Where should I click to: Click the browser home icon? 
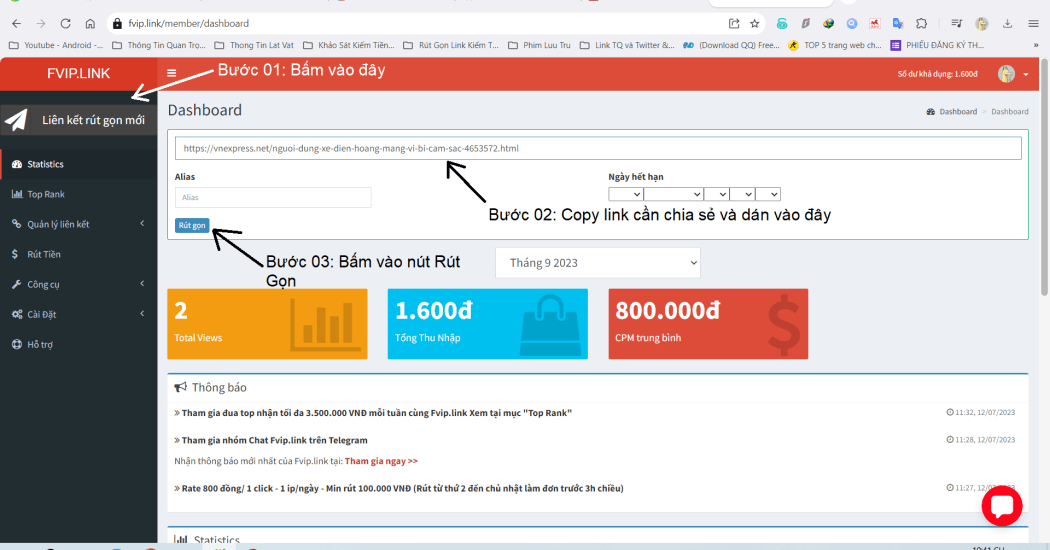90,23
